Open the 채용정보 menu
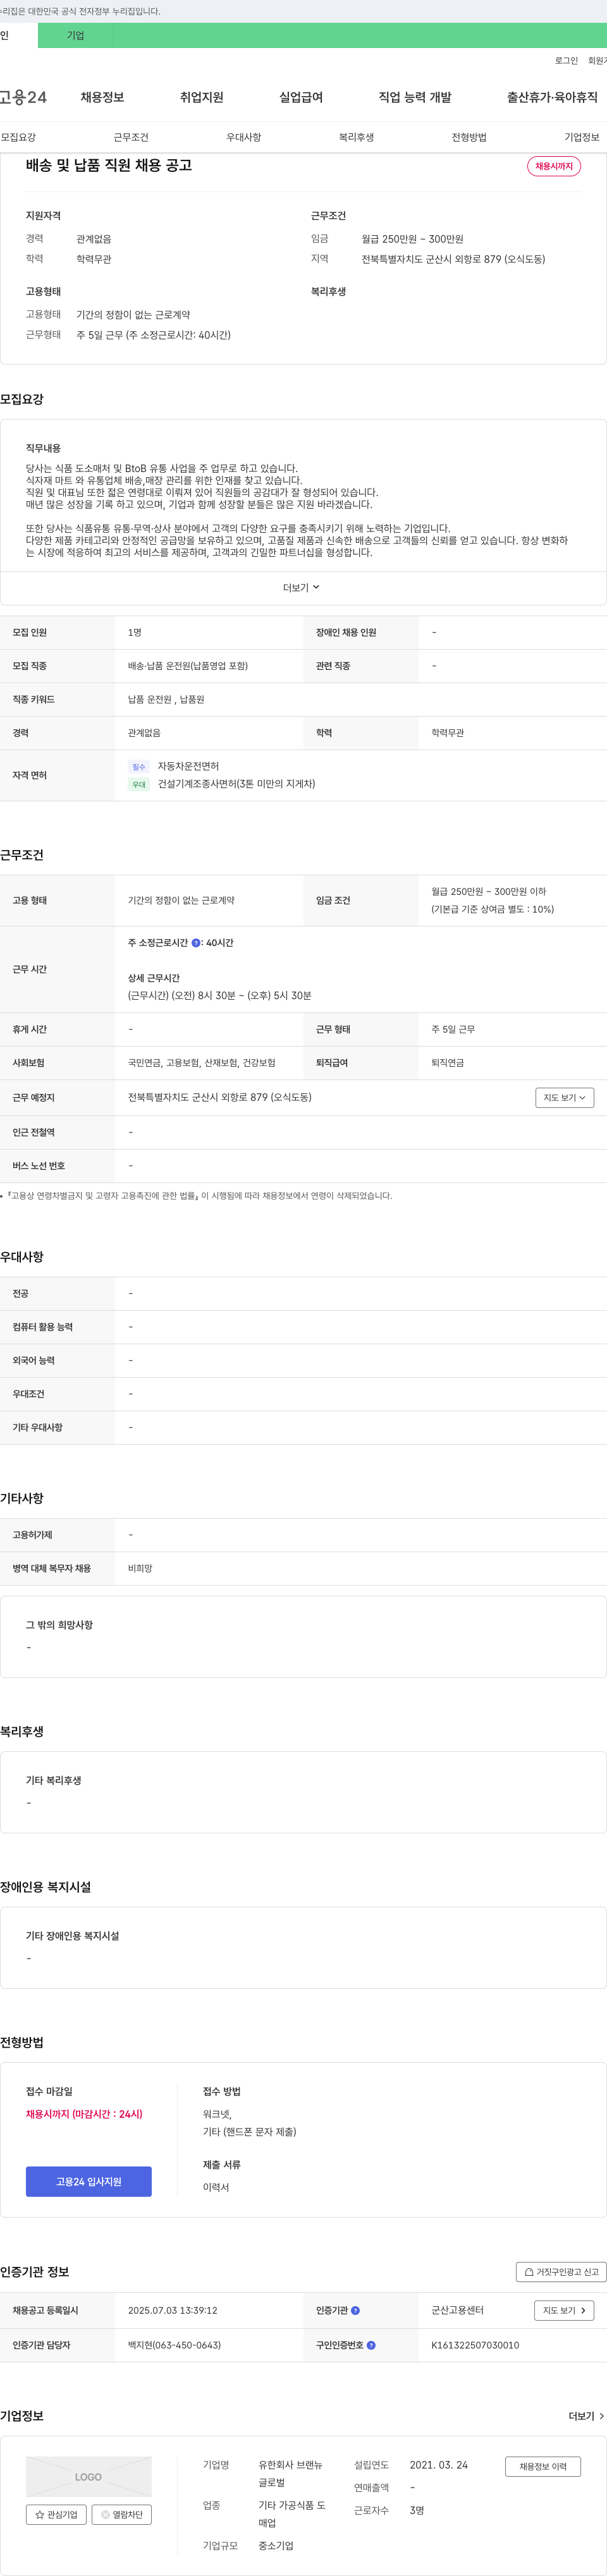 pyautogui.click(x=102, y=97)
